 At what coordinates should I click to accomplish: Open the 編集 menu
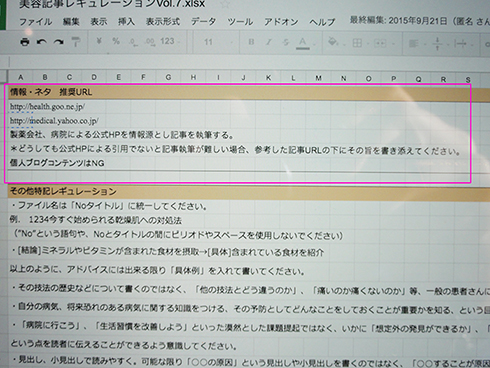point(71,22)
